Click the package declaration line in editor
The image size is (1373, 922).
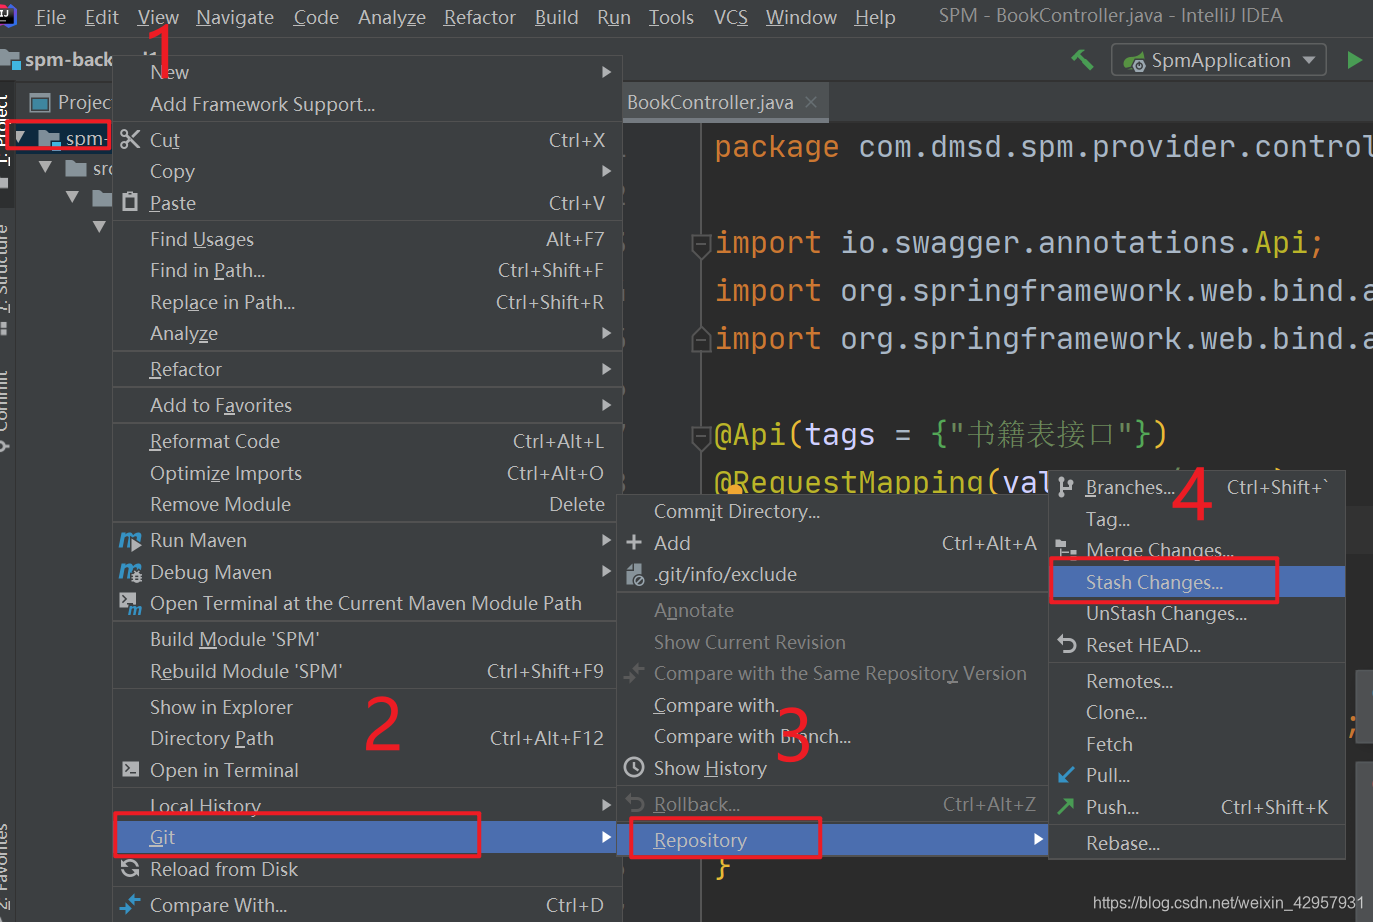click(1043, 147)
